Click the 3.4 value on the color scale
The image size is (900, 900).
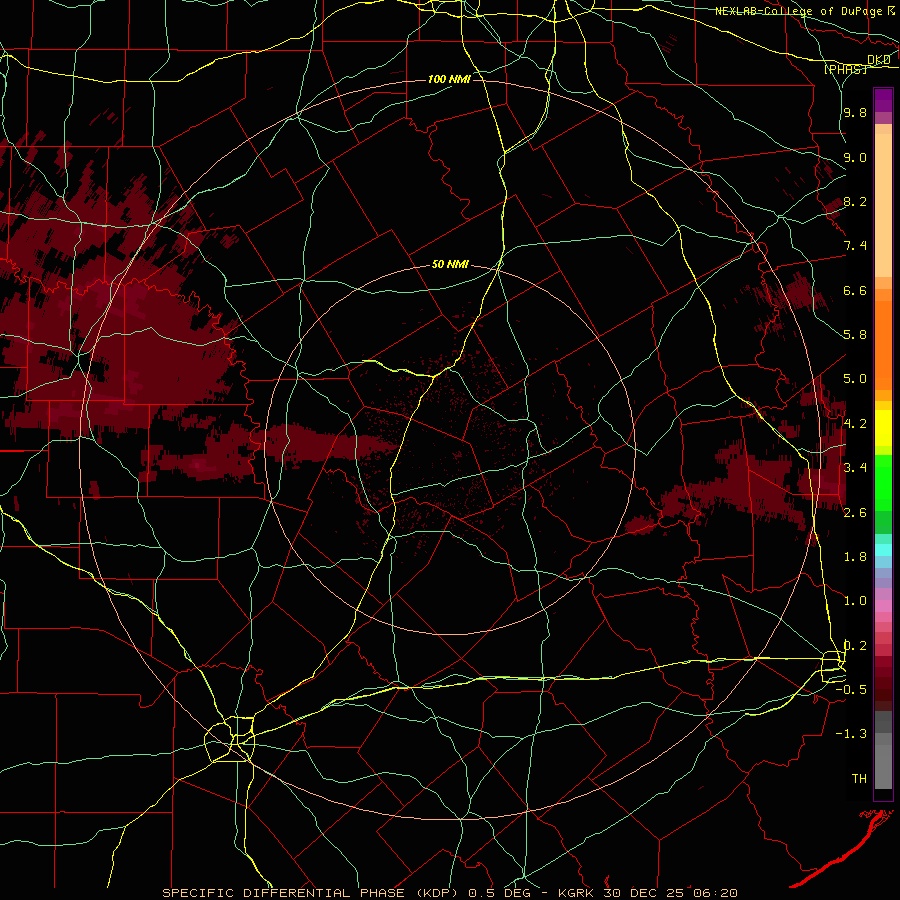[x=855, y=468]
